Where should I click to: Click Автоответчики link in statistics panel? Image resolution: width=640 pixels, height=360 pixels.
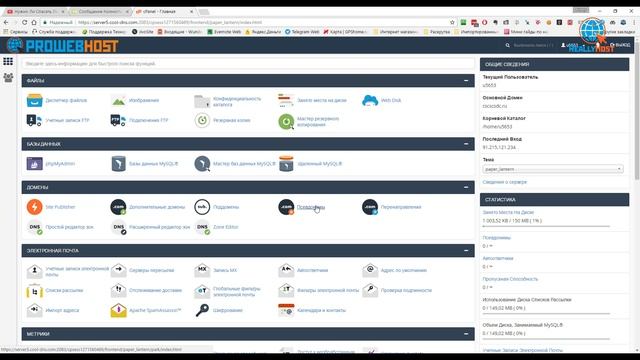click(x=498, y=258)
